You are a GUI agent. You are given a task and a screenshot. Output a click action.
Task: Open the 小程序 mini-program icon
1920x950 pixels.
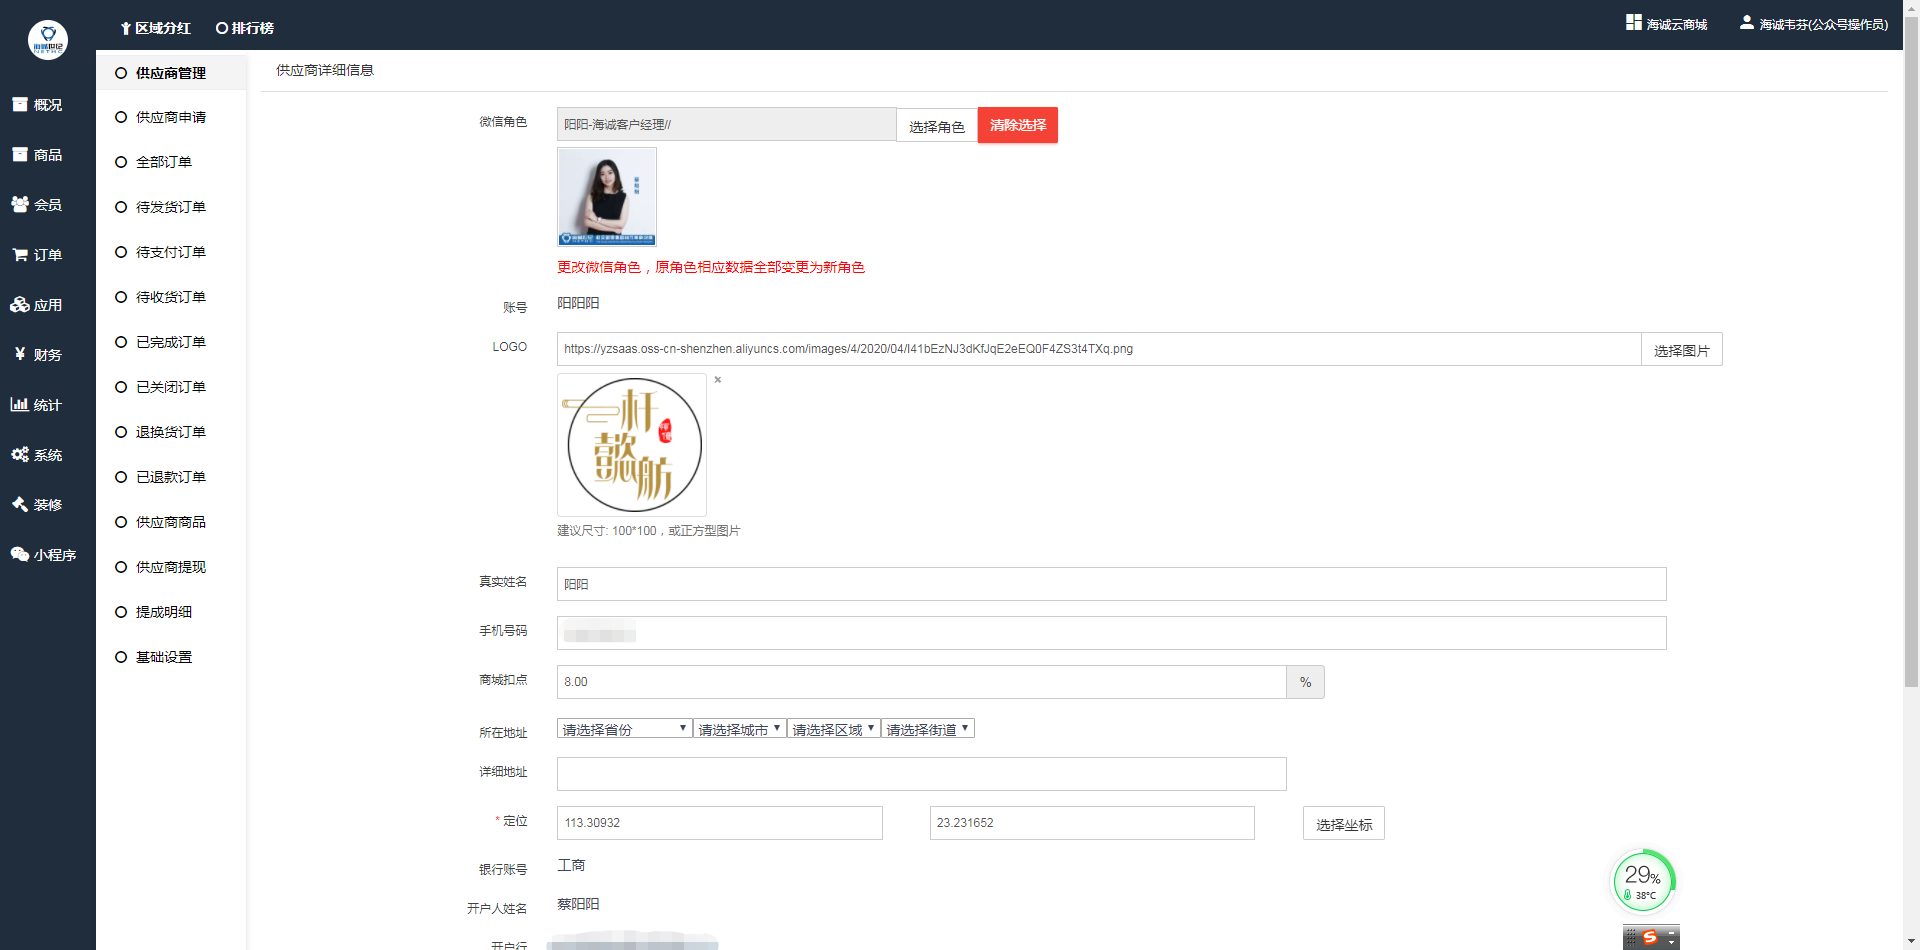click(x=19, y=554)
